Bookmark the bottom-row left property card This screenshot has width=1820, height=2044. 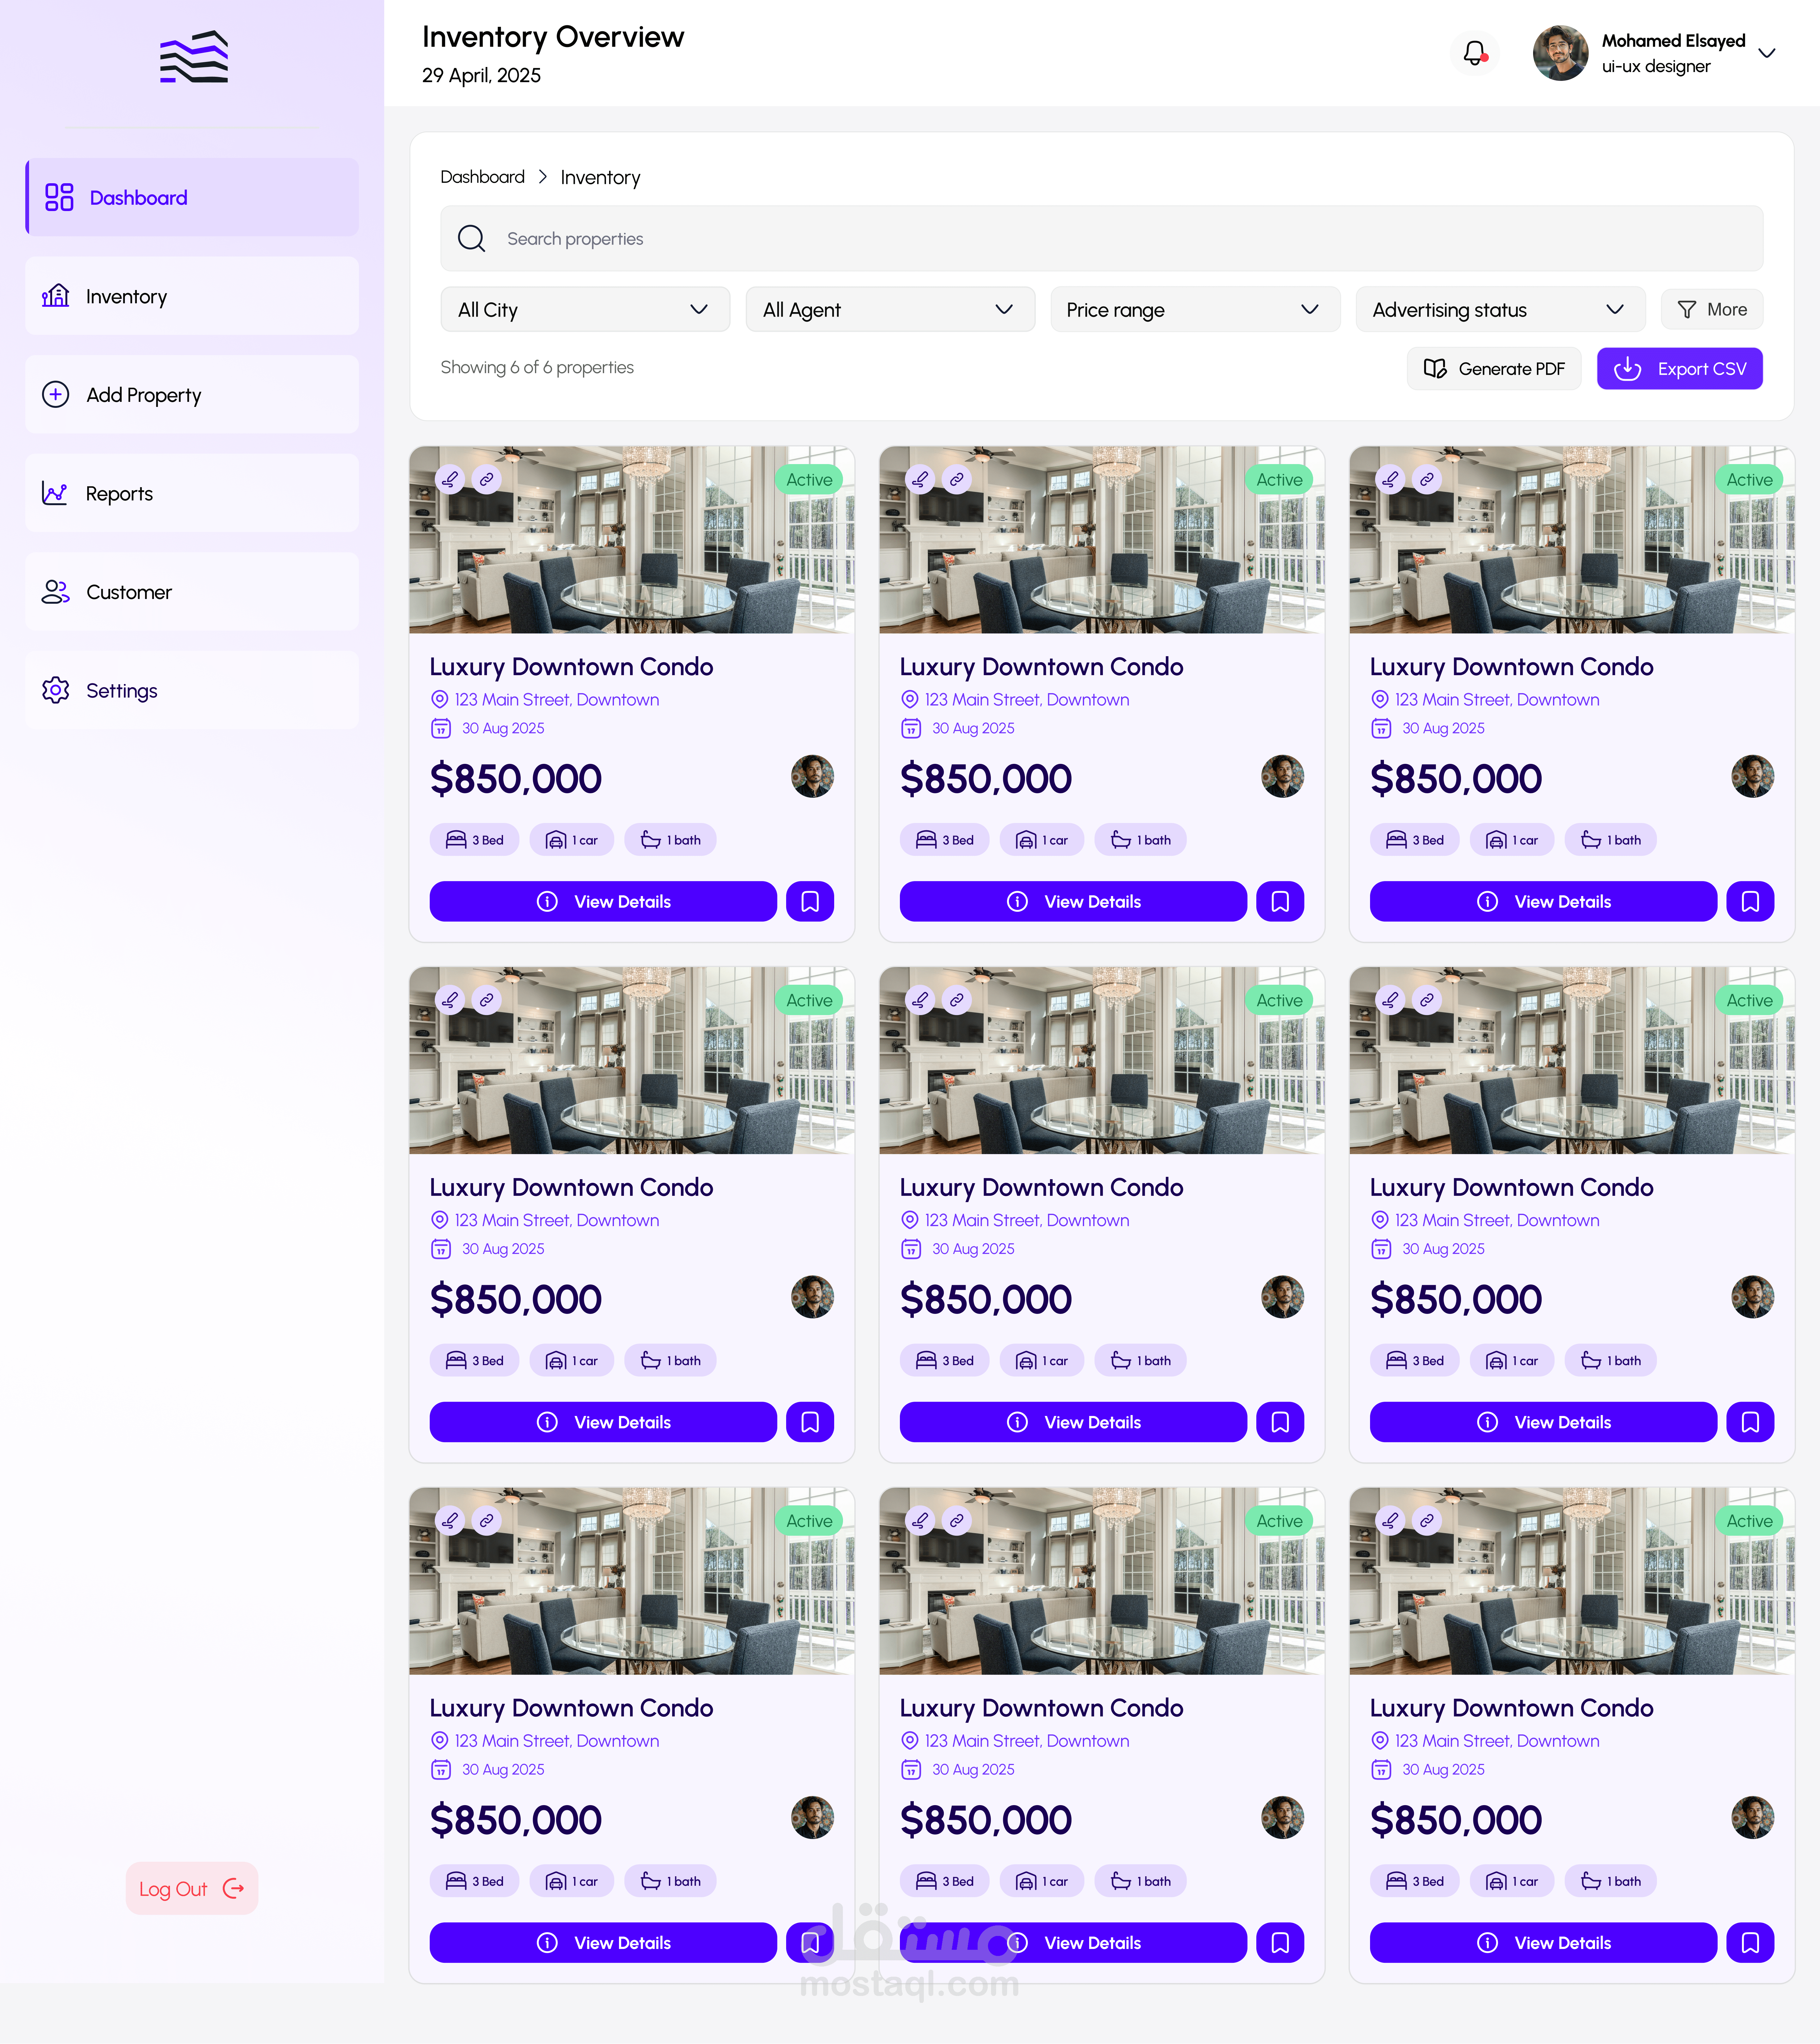pos(810,1943)
